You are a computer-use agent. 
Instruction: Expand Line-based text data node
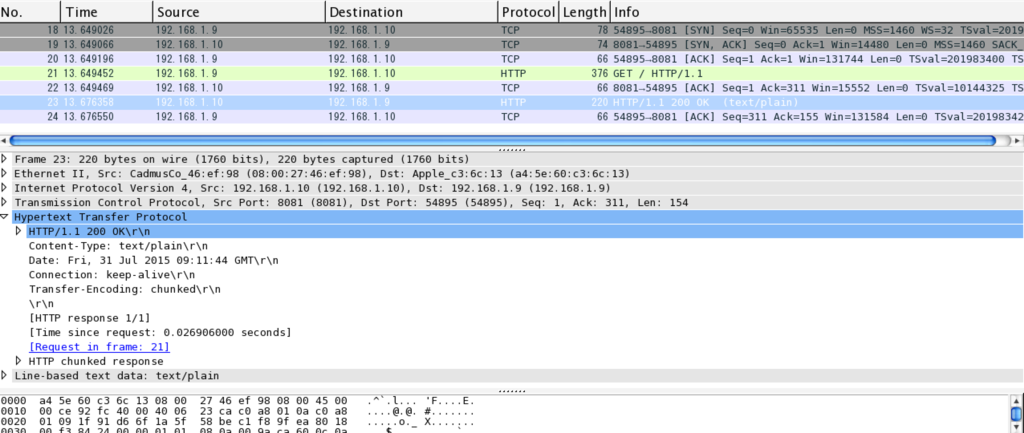[5, 375]
